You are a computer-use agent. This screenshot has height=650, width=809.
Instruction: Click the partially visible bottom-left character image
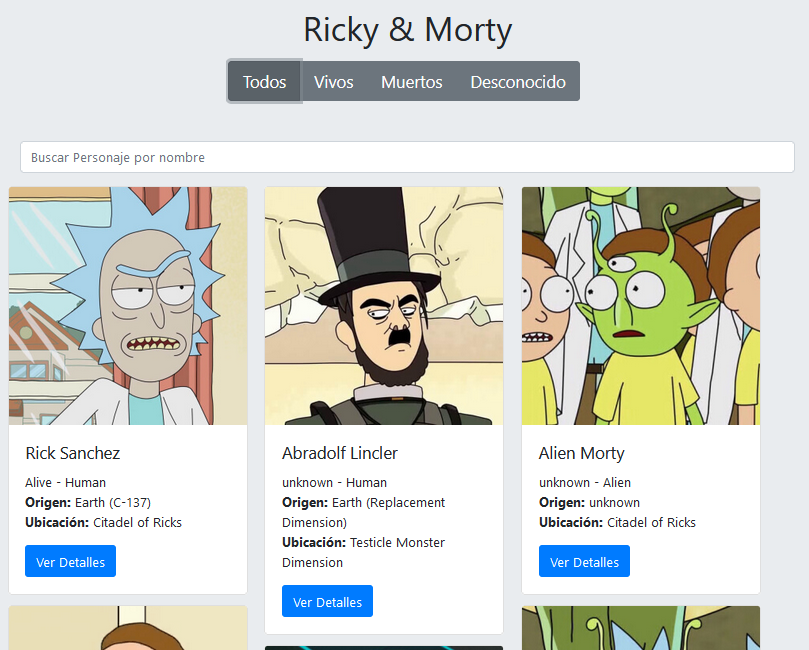(127, 628)
